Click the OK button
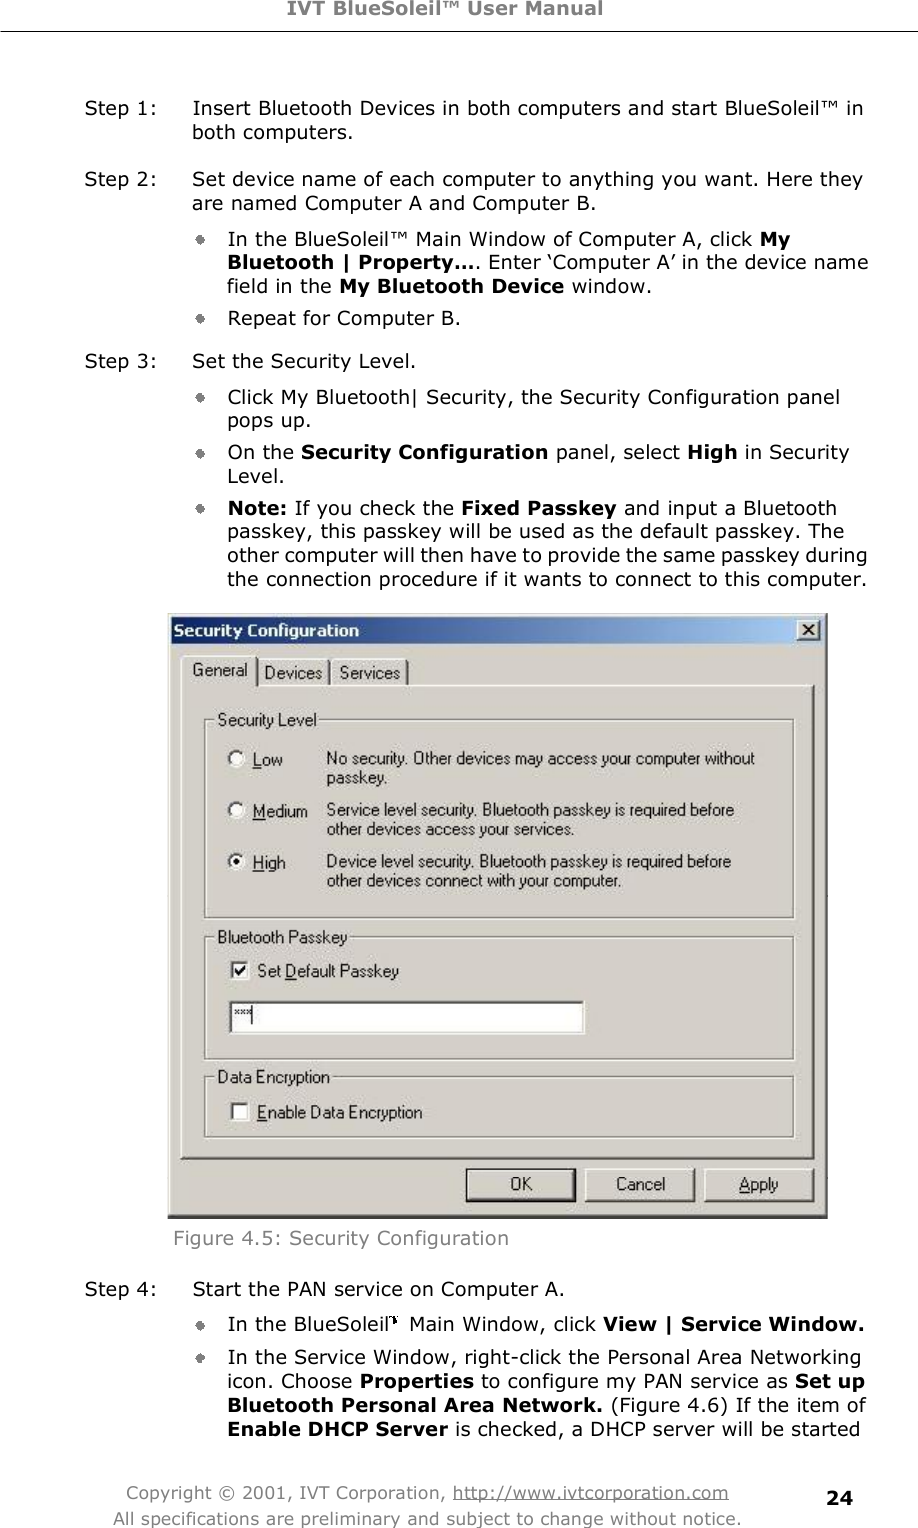The image size is (918, 1528). (x=519, y=1184)
